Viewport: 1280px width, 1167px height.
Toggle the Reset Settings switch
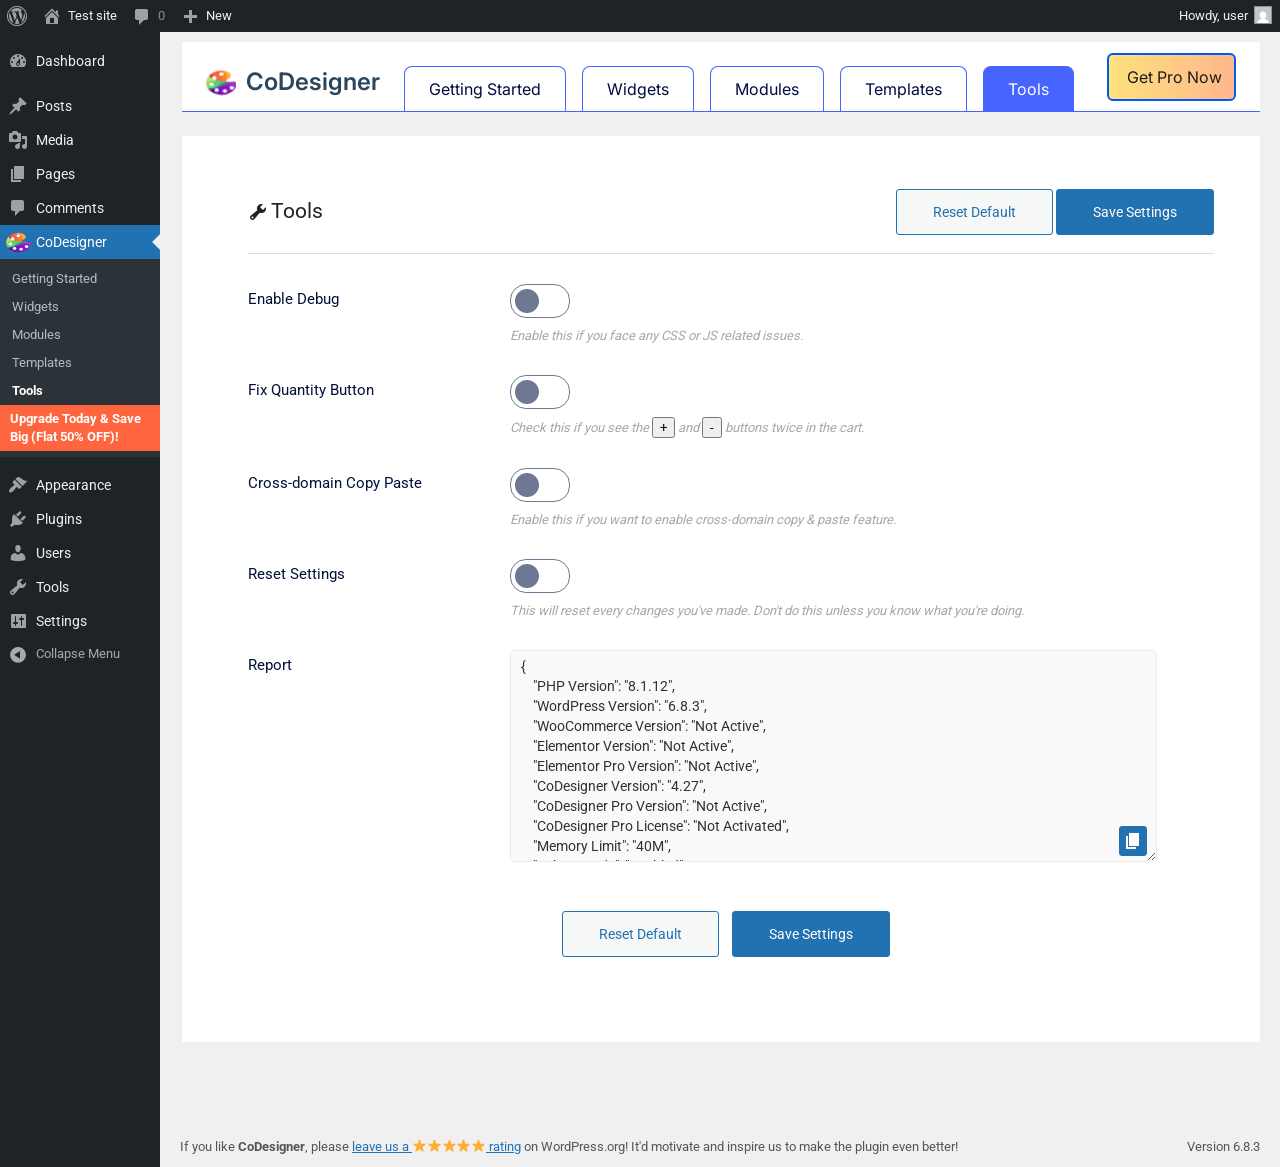tap(540, 576)
